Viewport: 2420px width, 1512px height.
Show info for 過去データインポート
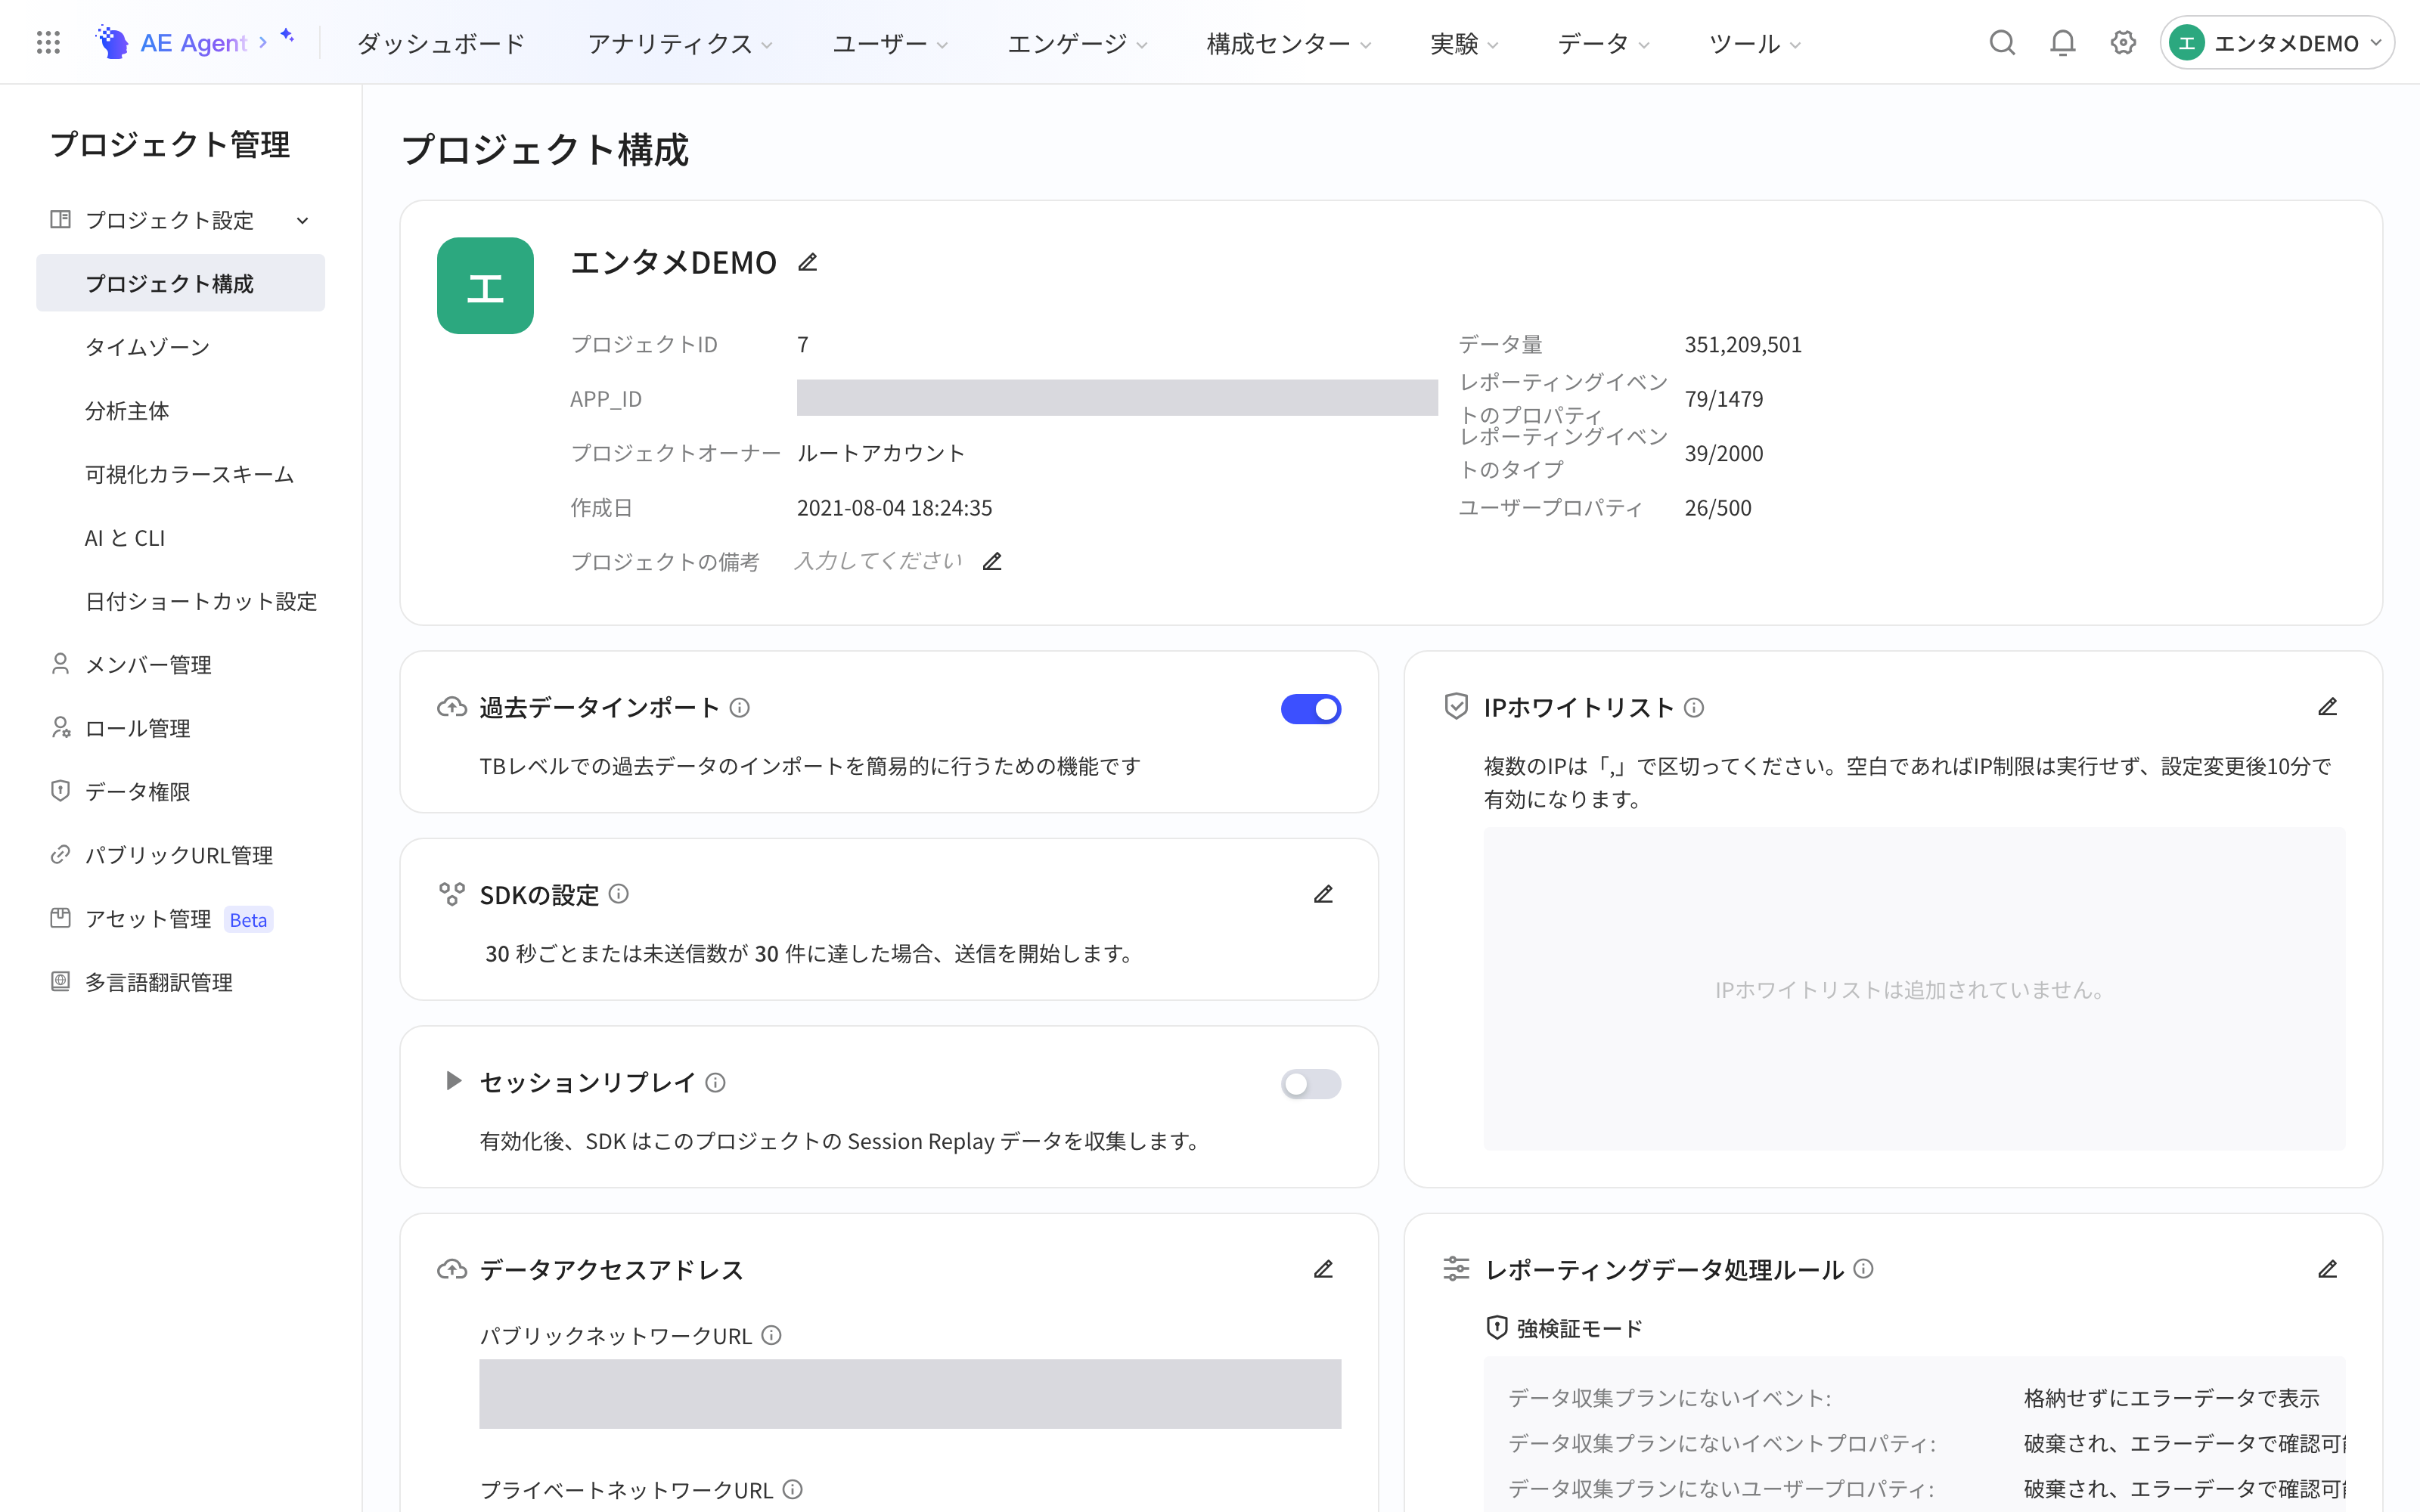pos(739,707)
